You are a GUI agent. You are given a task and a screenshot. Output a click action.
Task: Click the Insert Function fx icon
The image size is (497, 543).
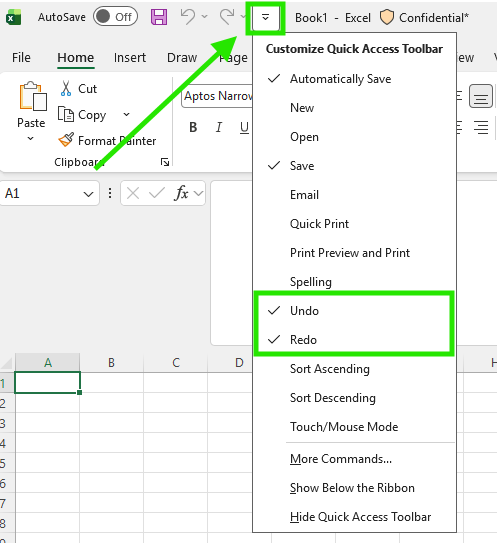[181, 193]
